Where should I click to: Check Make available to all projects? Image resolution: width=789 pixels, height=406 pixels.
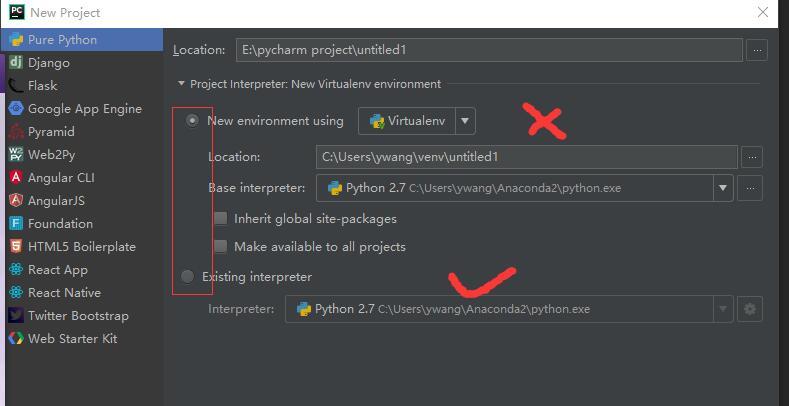220,247
